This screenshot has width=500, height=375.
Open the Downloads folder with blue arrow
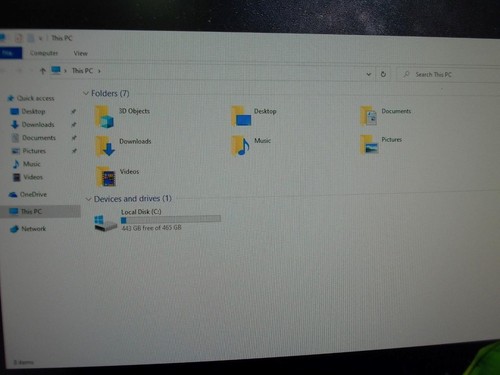105,146
